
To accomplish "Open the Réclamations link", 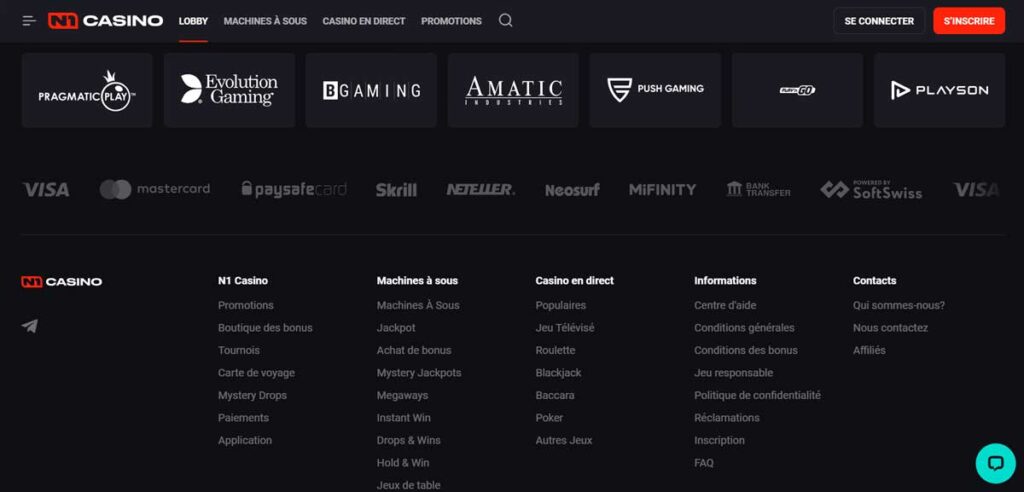I will tap(727, 418).
